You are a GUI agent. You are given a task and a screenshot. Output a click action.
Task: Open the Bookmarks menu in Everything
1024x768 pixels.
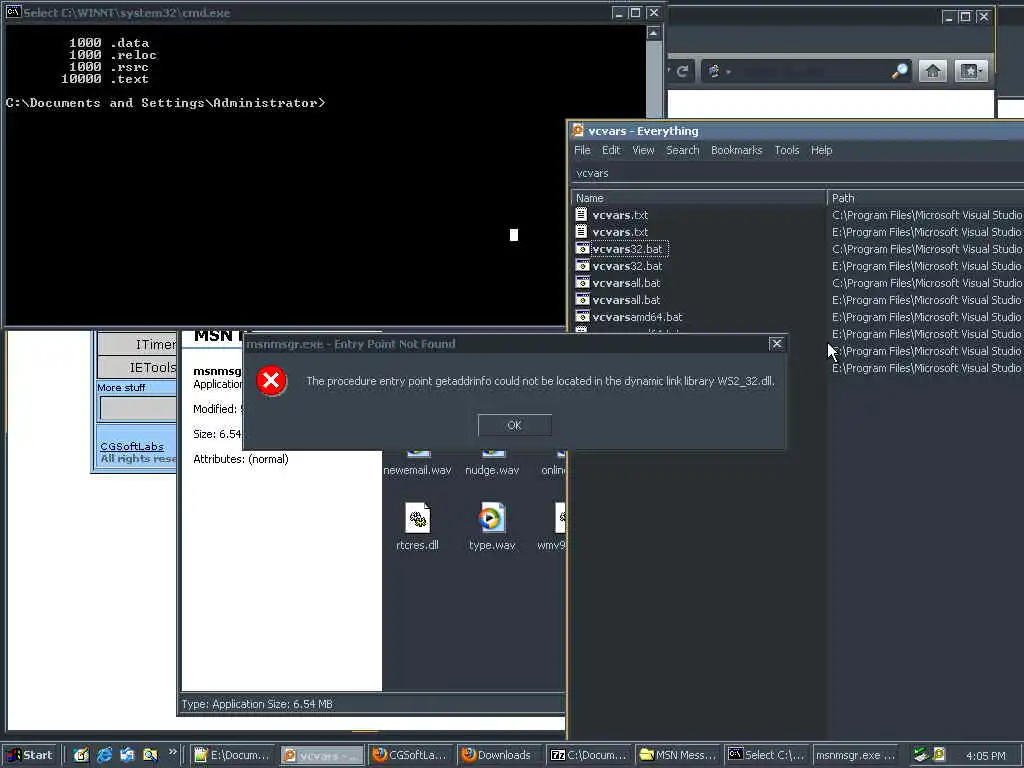pos(737,150)
